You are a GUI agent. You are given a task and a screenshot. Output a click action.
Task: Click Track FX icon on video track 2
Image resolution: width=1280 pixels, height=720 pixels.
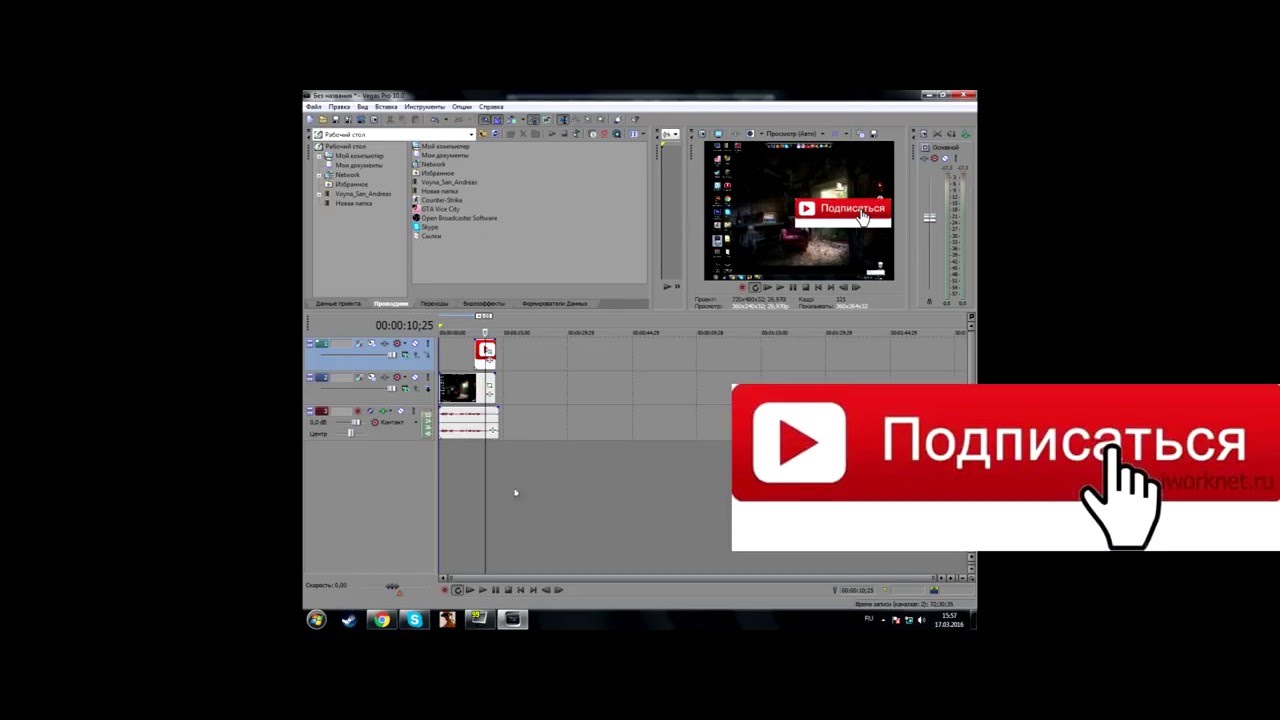point(384,377)
